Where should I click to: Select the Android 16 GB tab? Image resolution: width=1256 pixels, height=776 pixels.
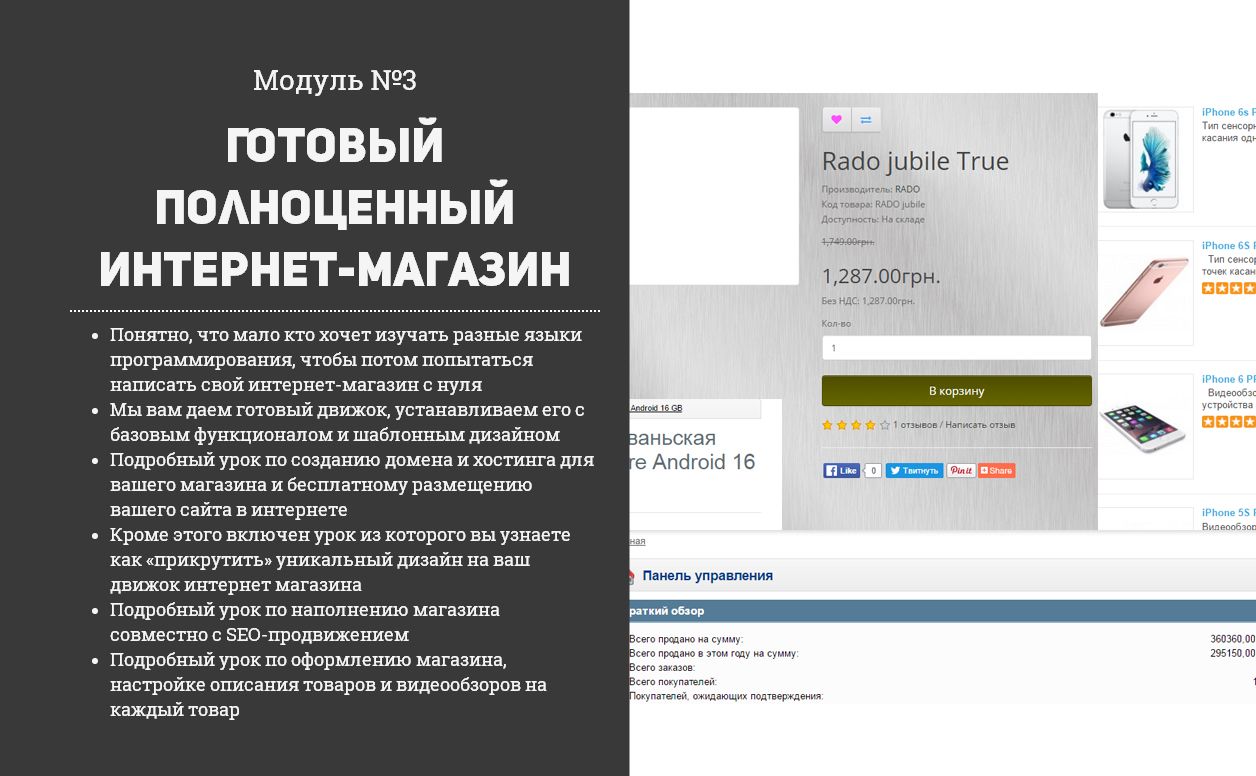coord(656,408)
